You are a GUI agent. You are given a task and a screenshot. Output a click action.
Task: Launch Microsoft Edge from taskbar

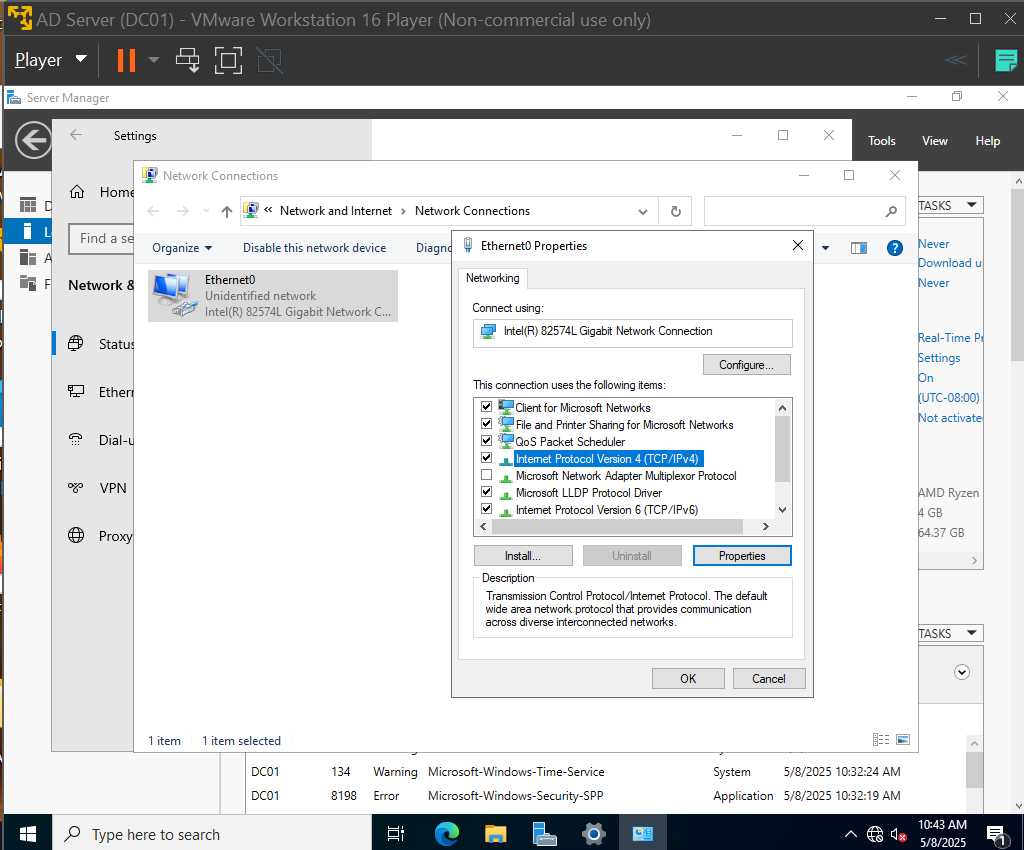click(x=447, y=834)
